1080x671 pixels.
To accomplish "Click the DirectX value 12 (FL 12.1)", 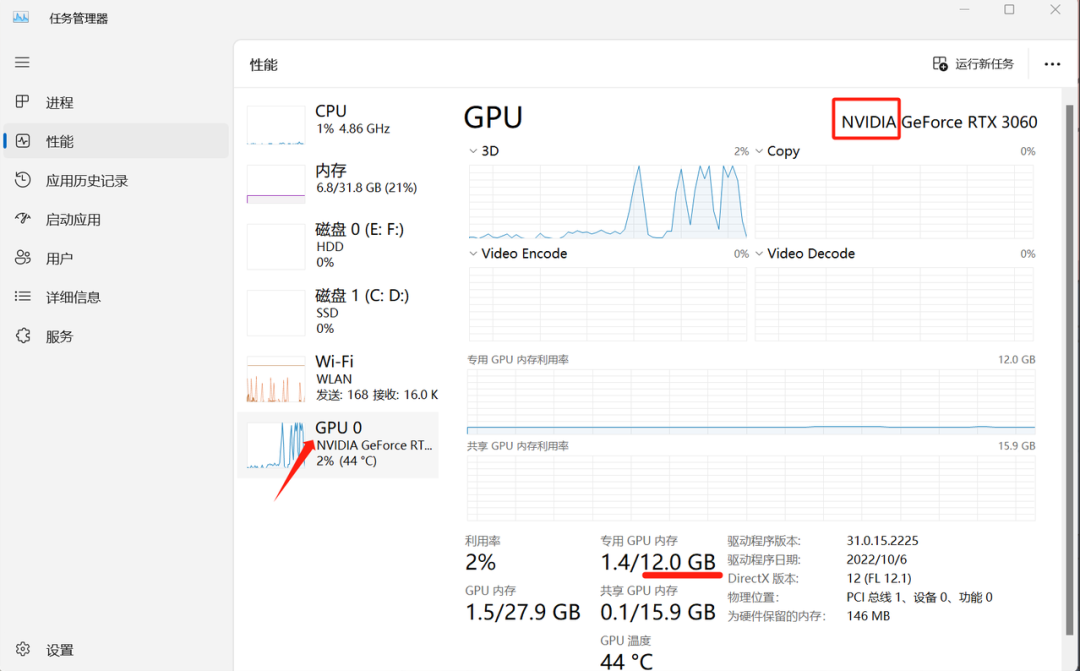I will (x=879, y=578).
